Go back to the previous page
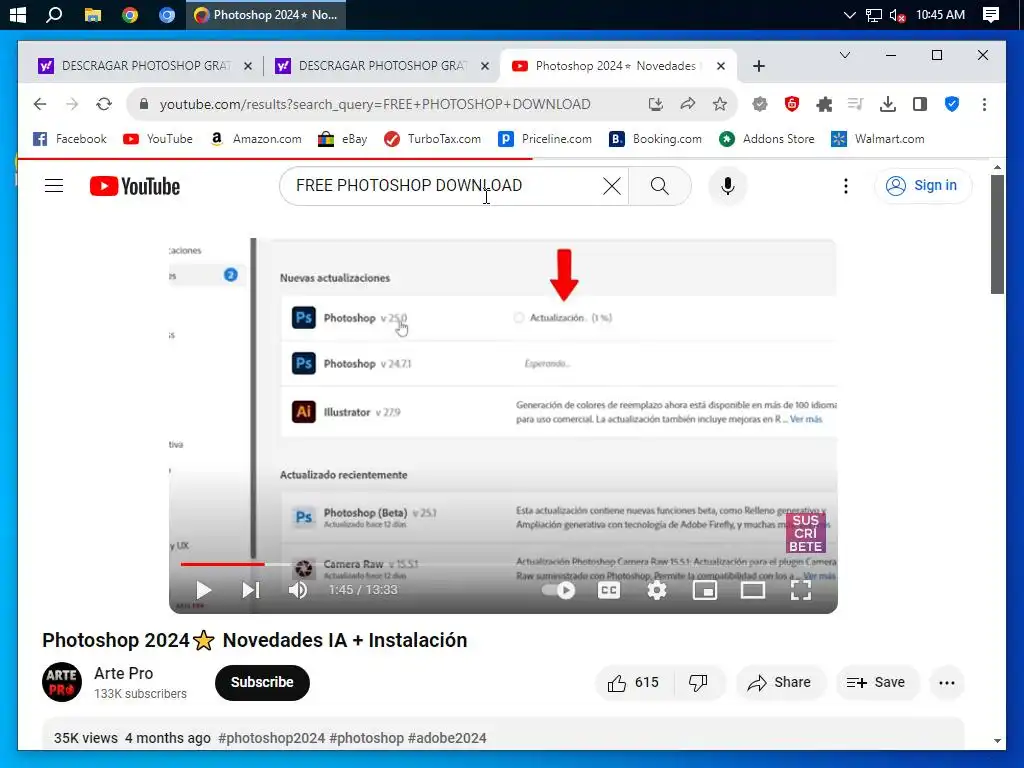 pos(40,104)
